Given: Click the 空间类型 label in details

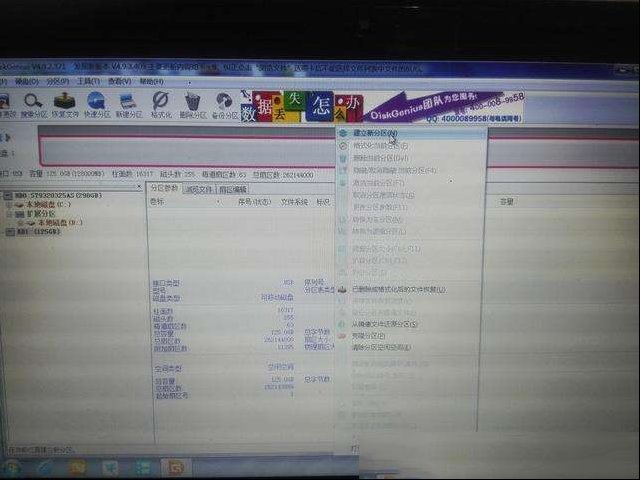Looking at the screenshot, I should (x=168, y=369).
